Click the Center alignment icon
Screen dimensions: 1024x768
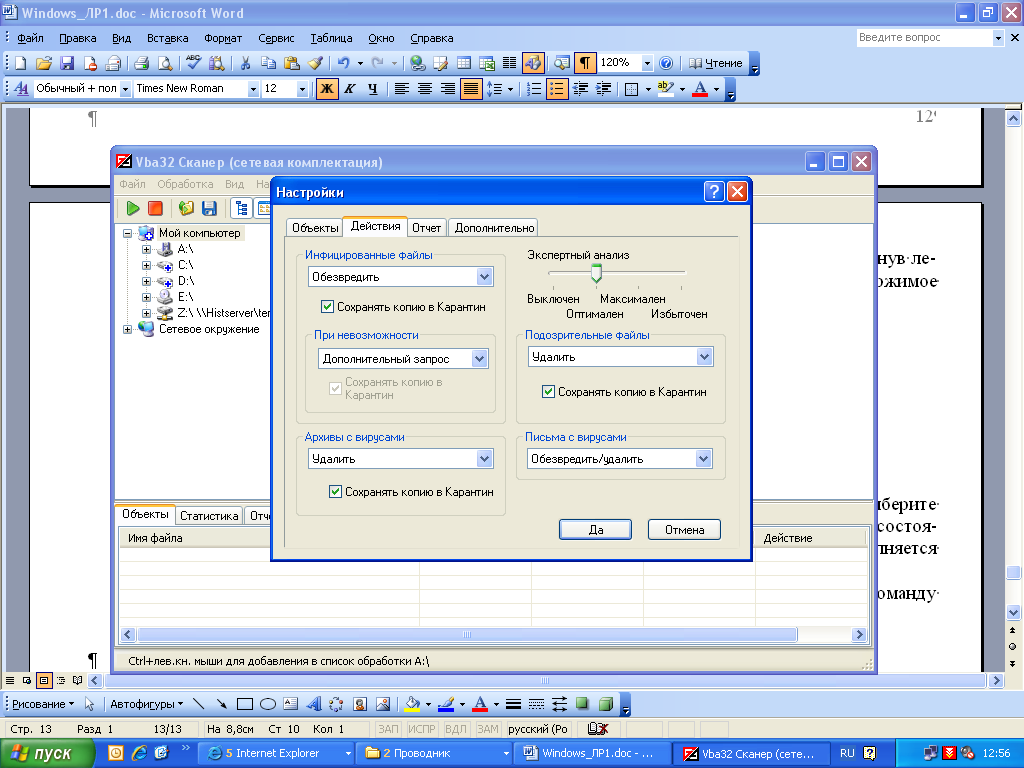pos(424,88)
